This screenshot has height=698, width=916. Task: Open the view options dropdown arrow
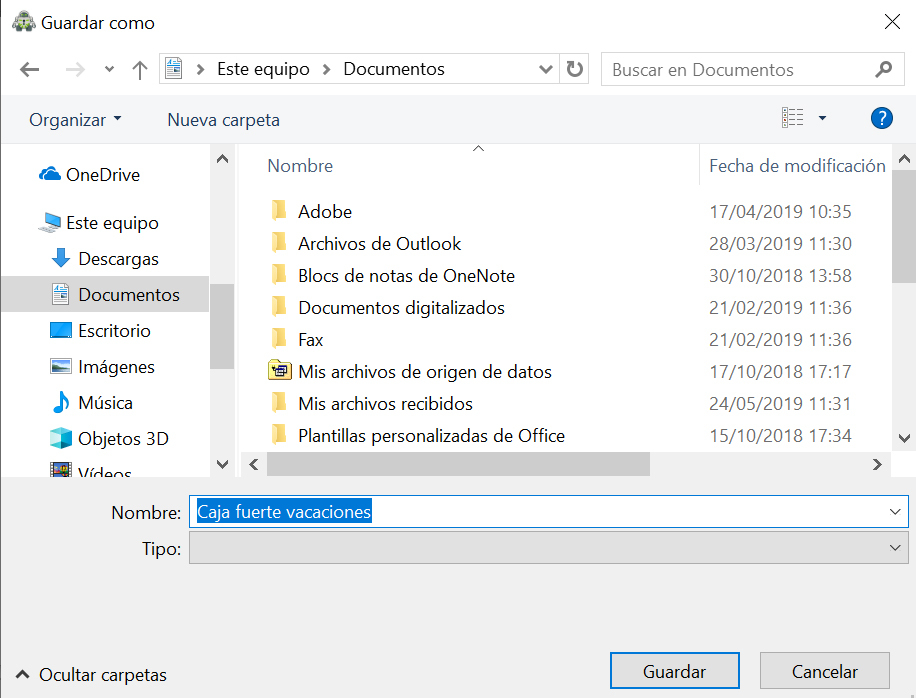pyautogui.click(x=822, y=118)
